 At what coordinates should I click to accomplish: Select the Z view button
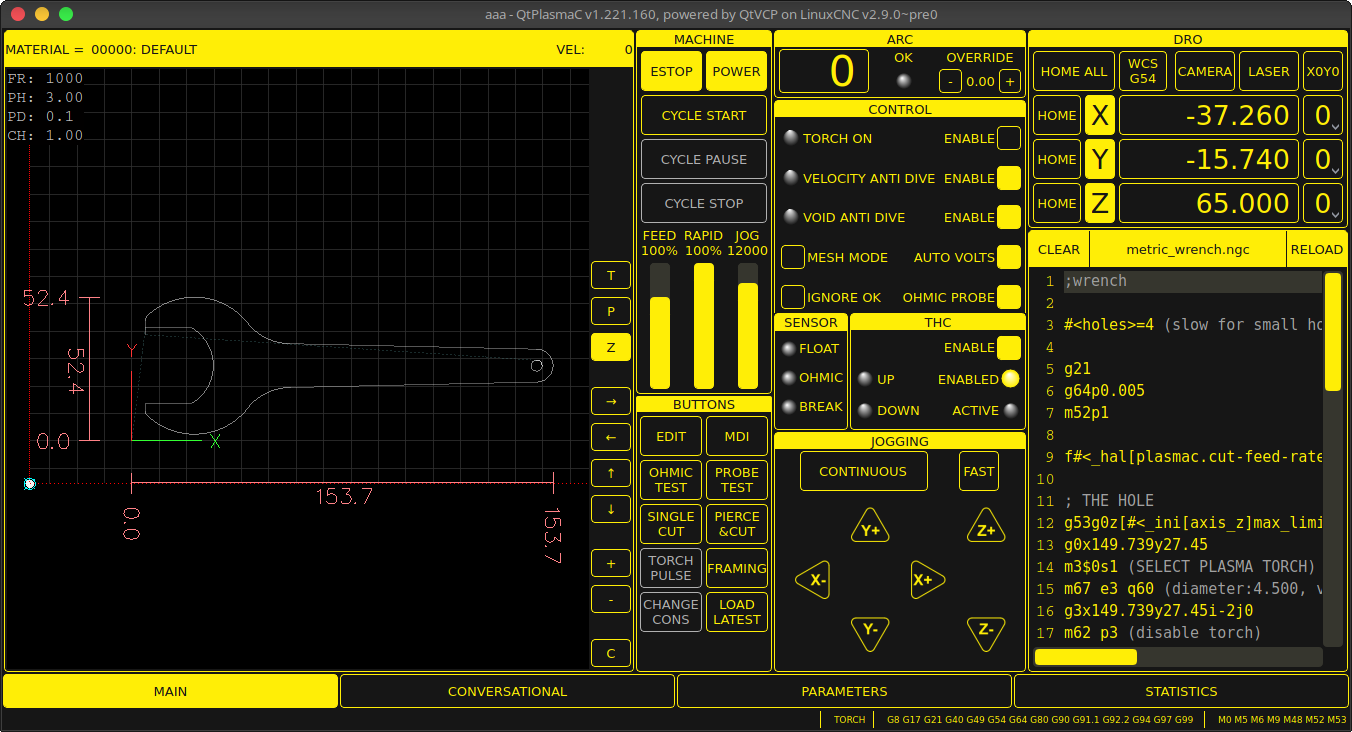point(611,347)
